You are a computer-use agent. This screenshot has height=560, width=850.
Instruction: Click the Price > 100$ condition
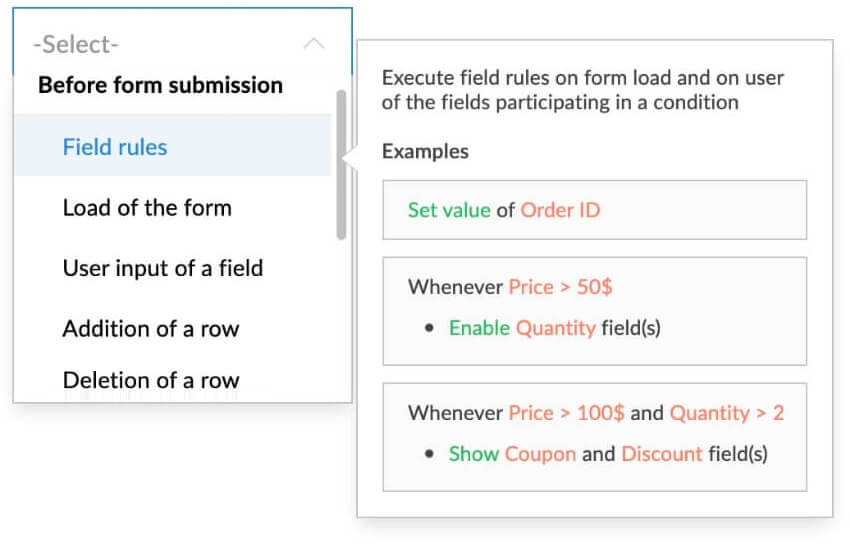(x=566, y=413)
